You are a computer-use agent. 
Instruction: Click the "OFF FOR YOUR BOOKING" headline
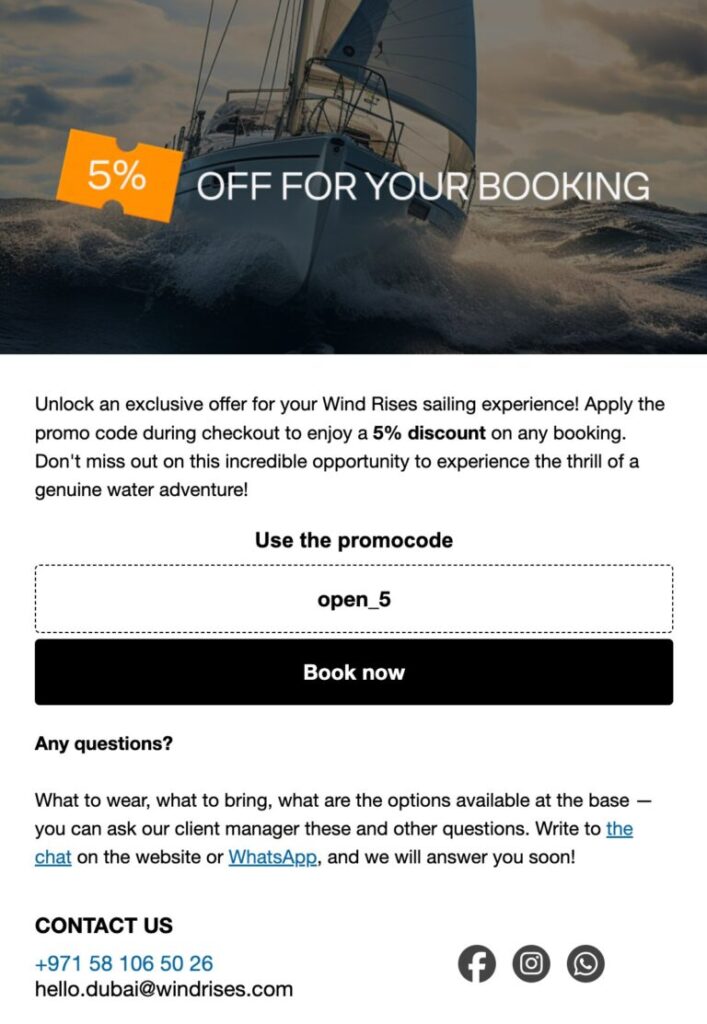(423, 187)
